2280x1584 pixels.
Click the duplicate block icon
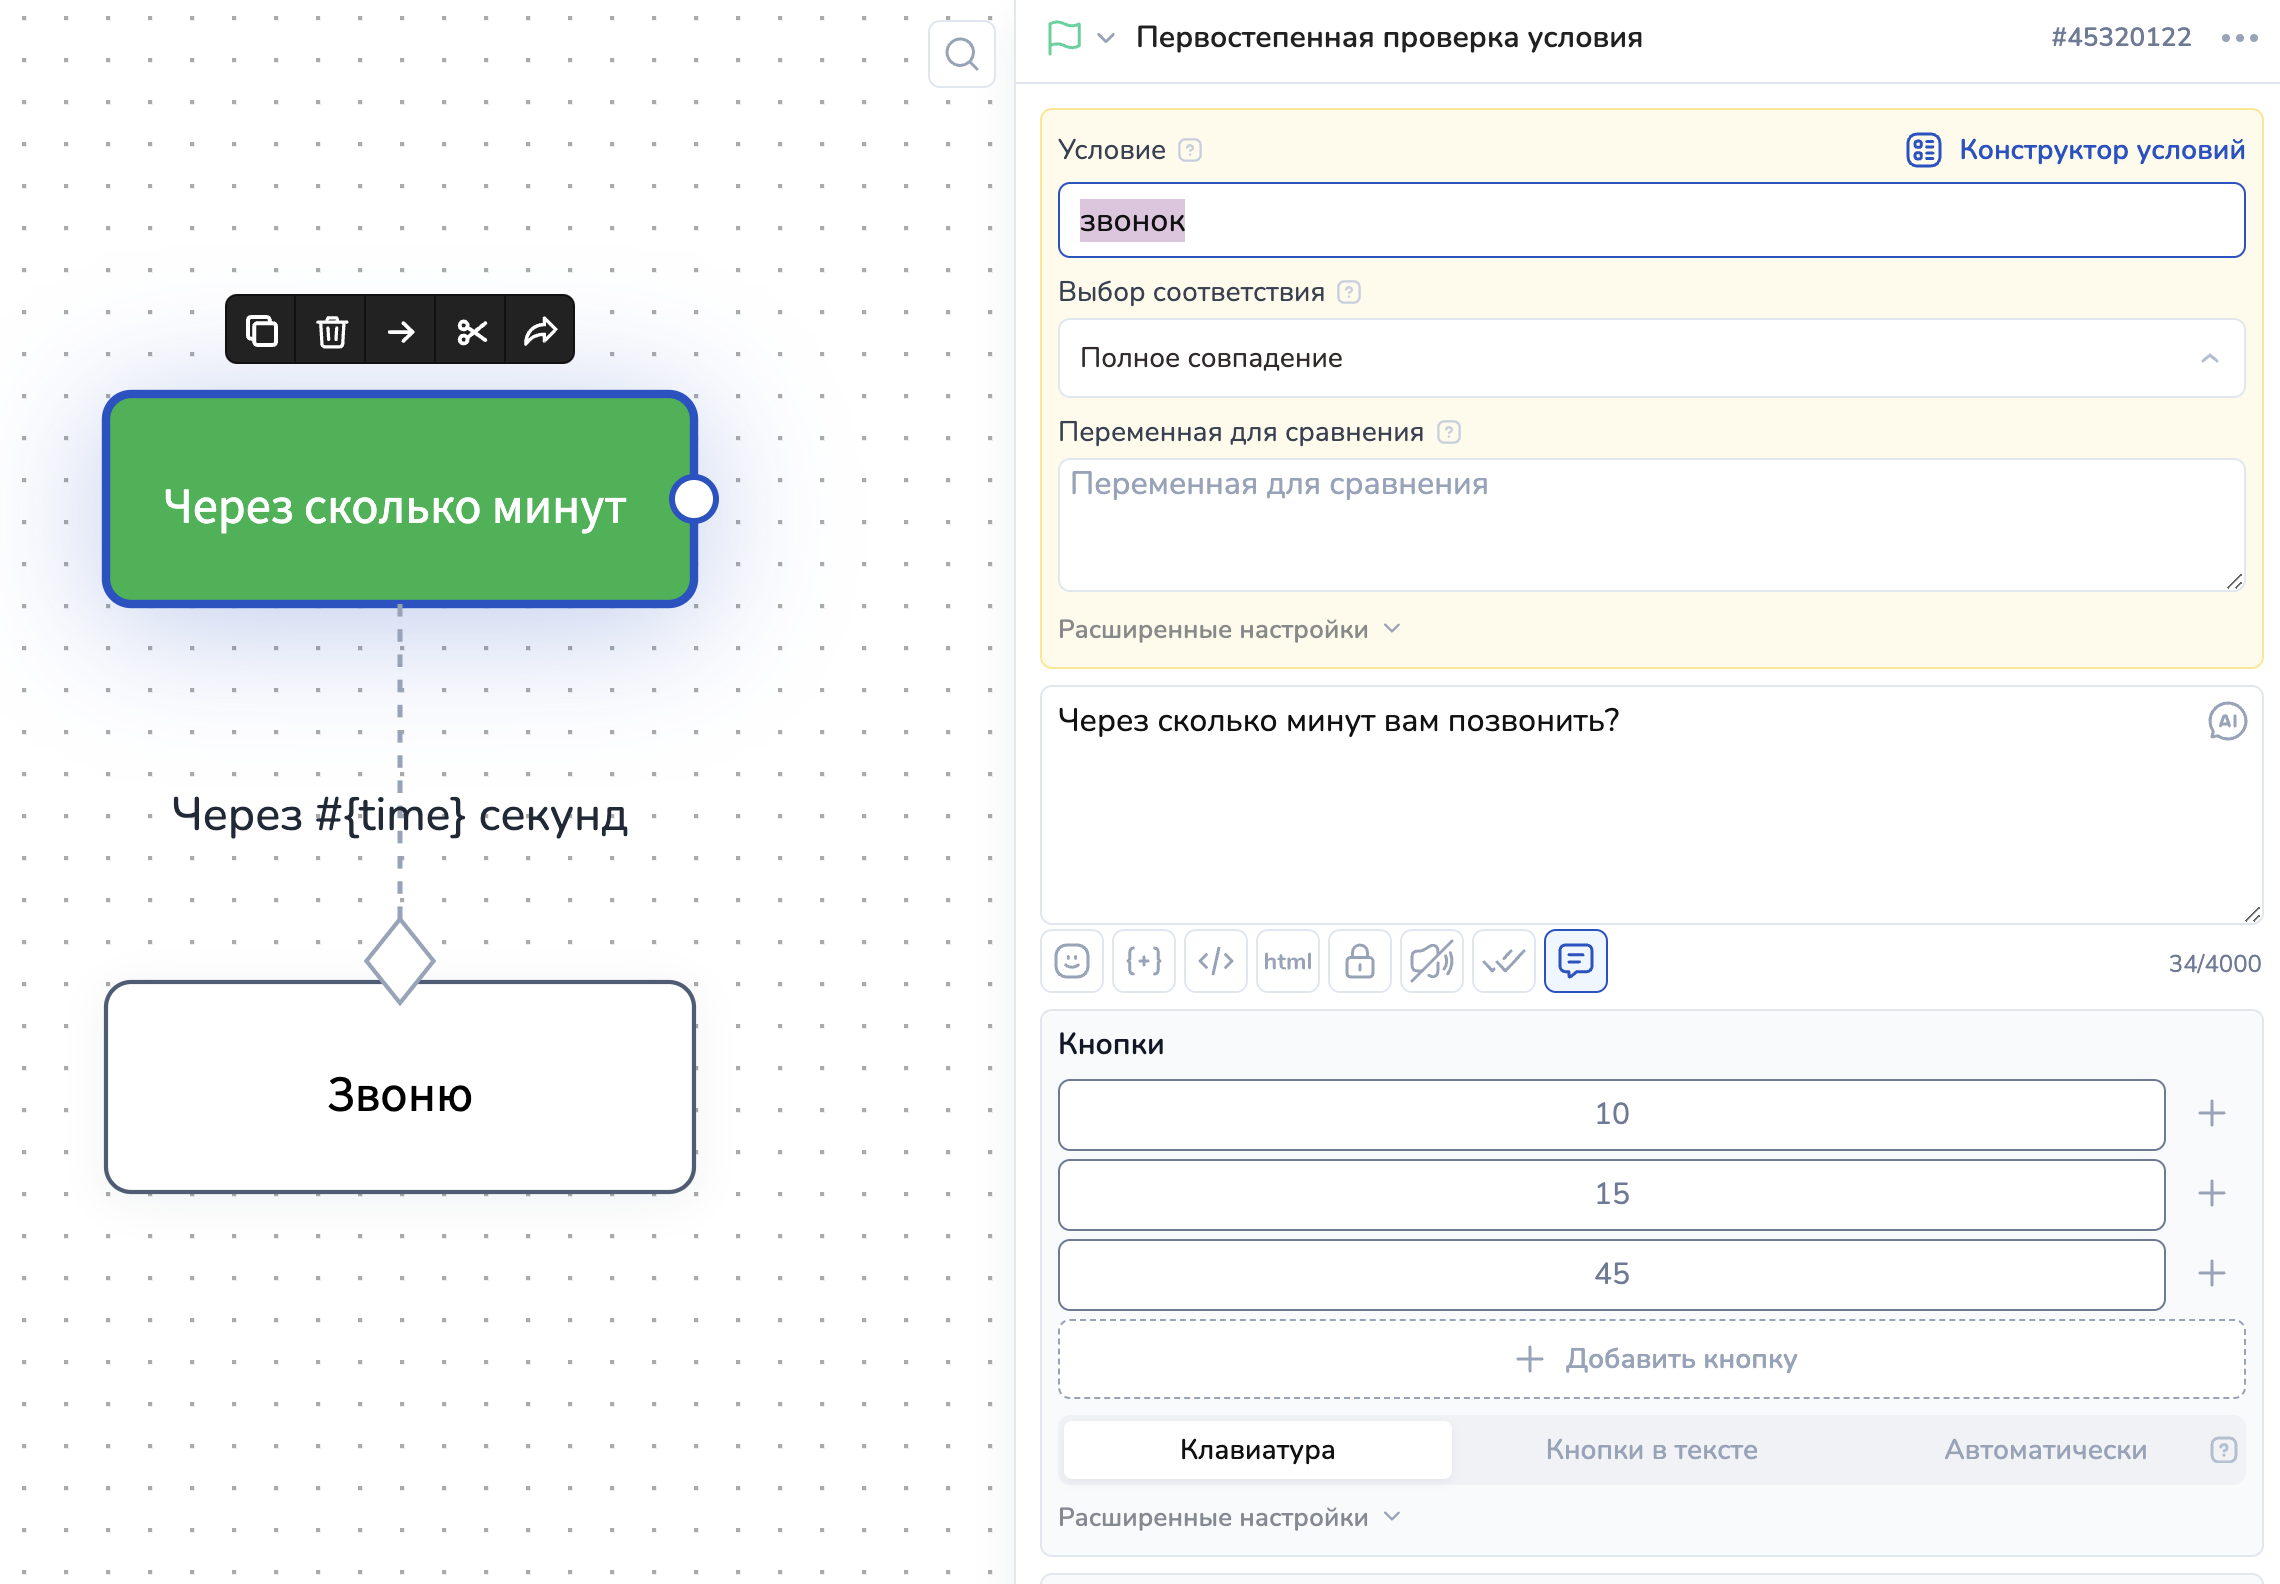pyautogui.click(x=262, y=330)
